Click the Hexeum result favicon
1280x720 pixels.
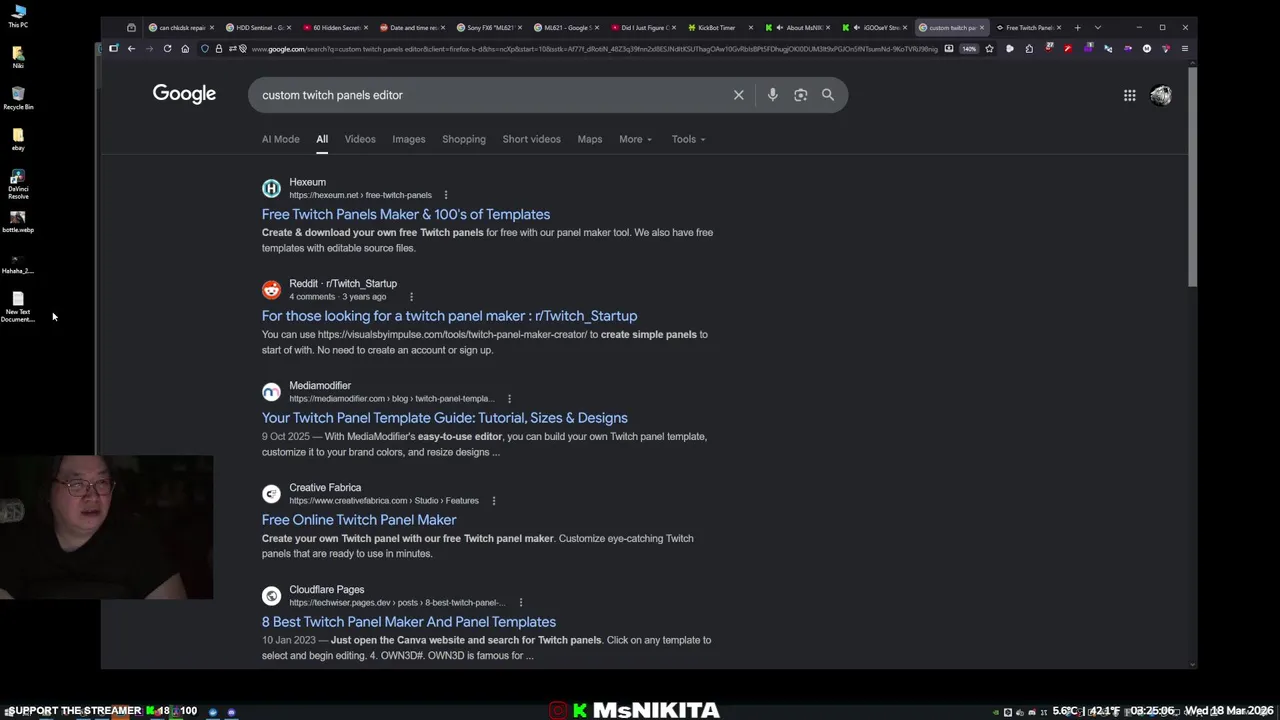pos(271,188)
